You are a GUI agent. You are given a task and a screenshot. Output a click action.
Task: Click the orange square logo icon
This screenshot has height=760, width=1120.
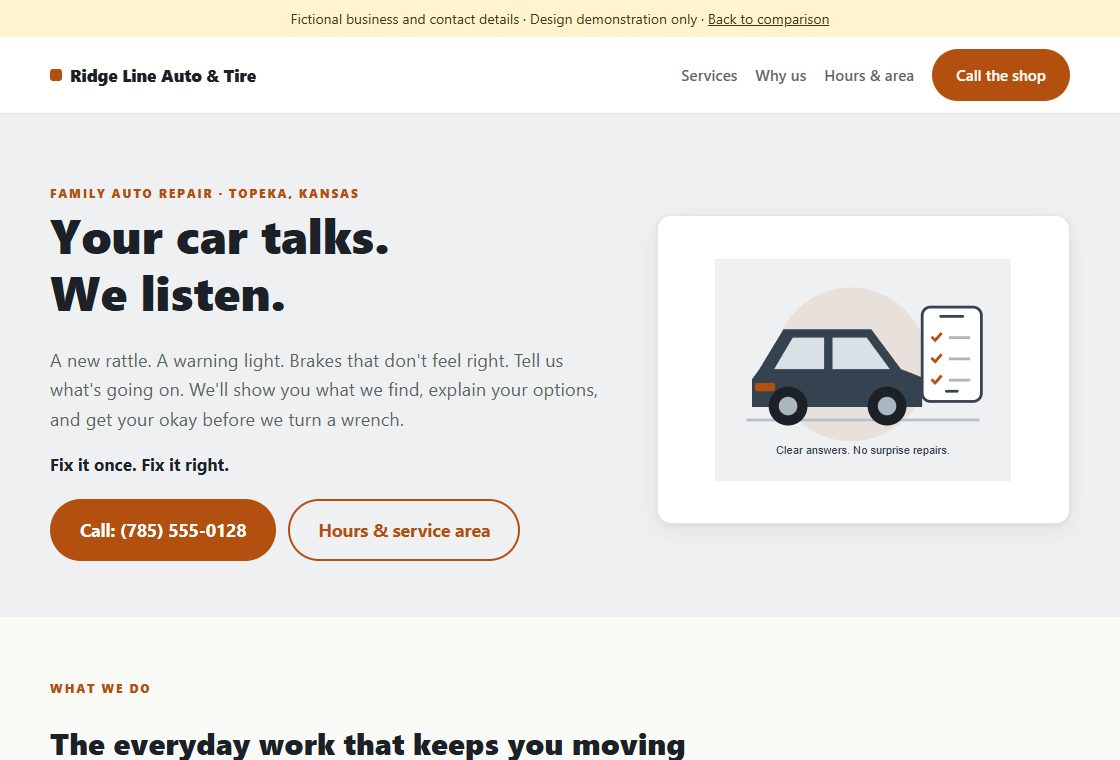[56, 75]
